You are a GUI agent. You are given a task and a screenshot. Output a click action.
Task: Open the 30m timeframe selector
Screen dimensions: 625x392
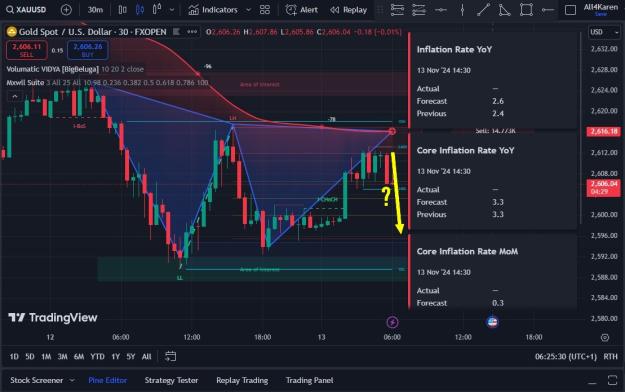pyautogui.click(x=95, y=10)
